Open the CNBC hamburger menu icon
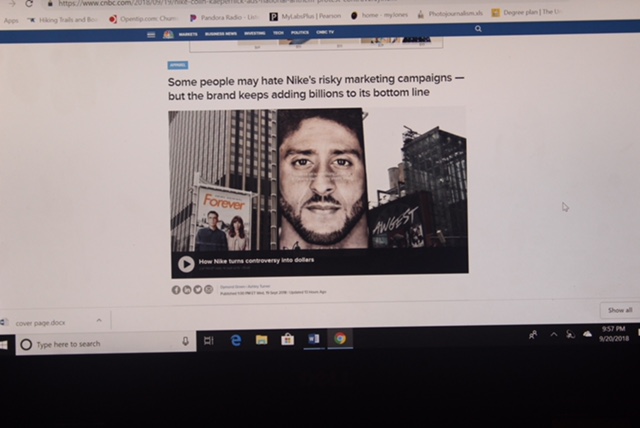Image resolution: width=640 pixels, height=428 pixels. 151,35
